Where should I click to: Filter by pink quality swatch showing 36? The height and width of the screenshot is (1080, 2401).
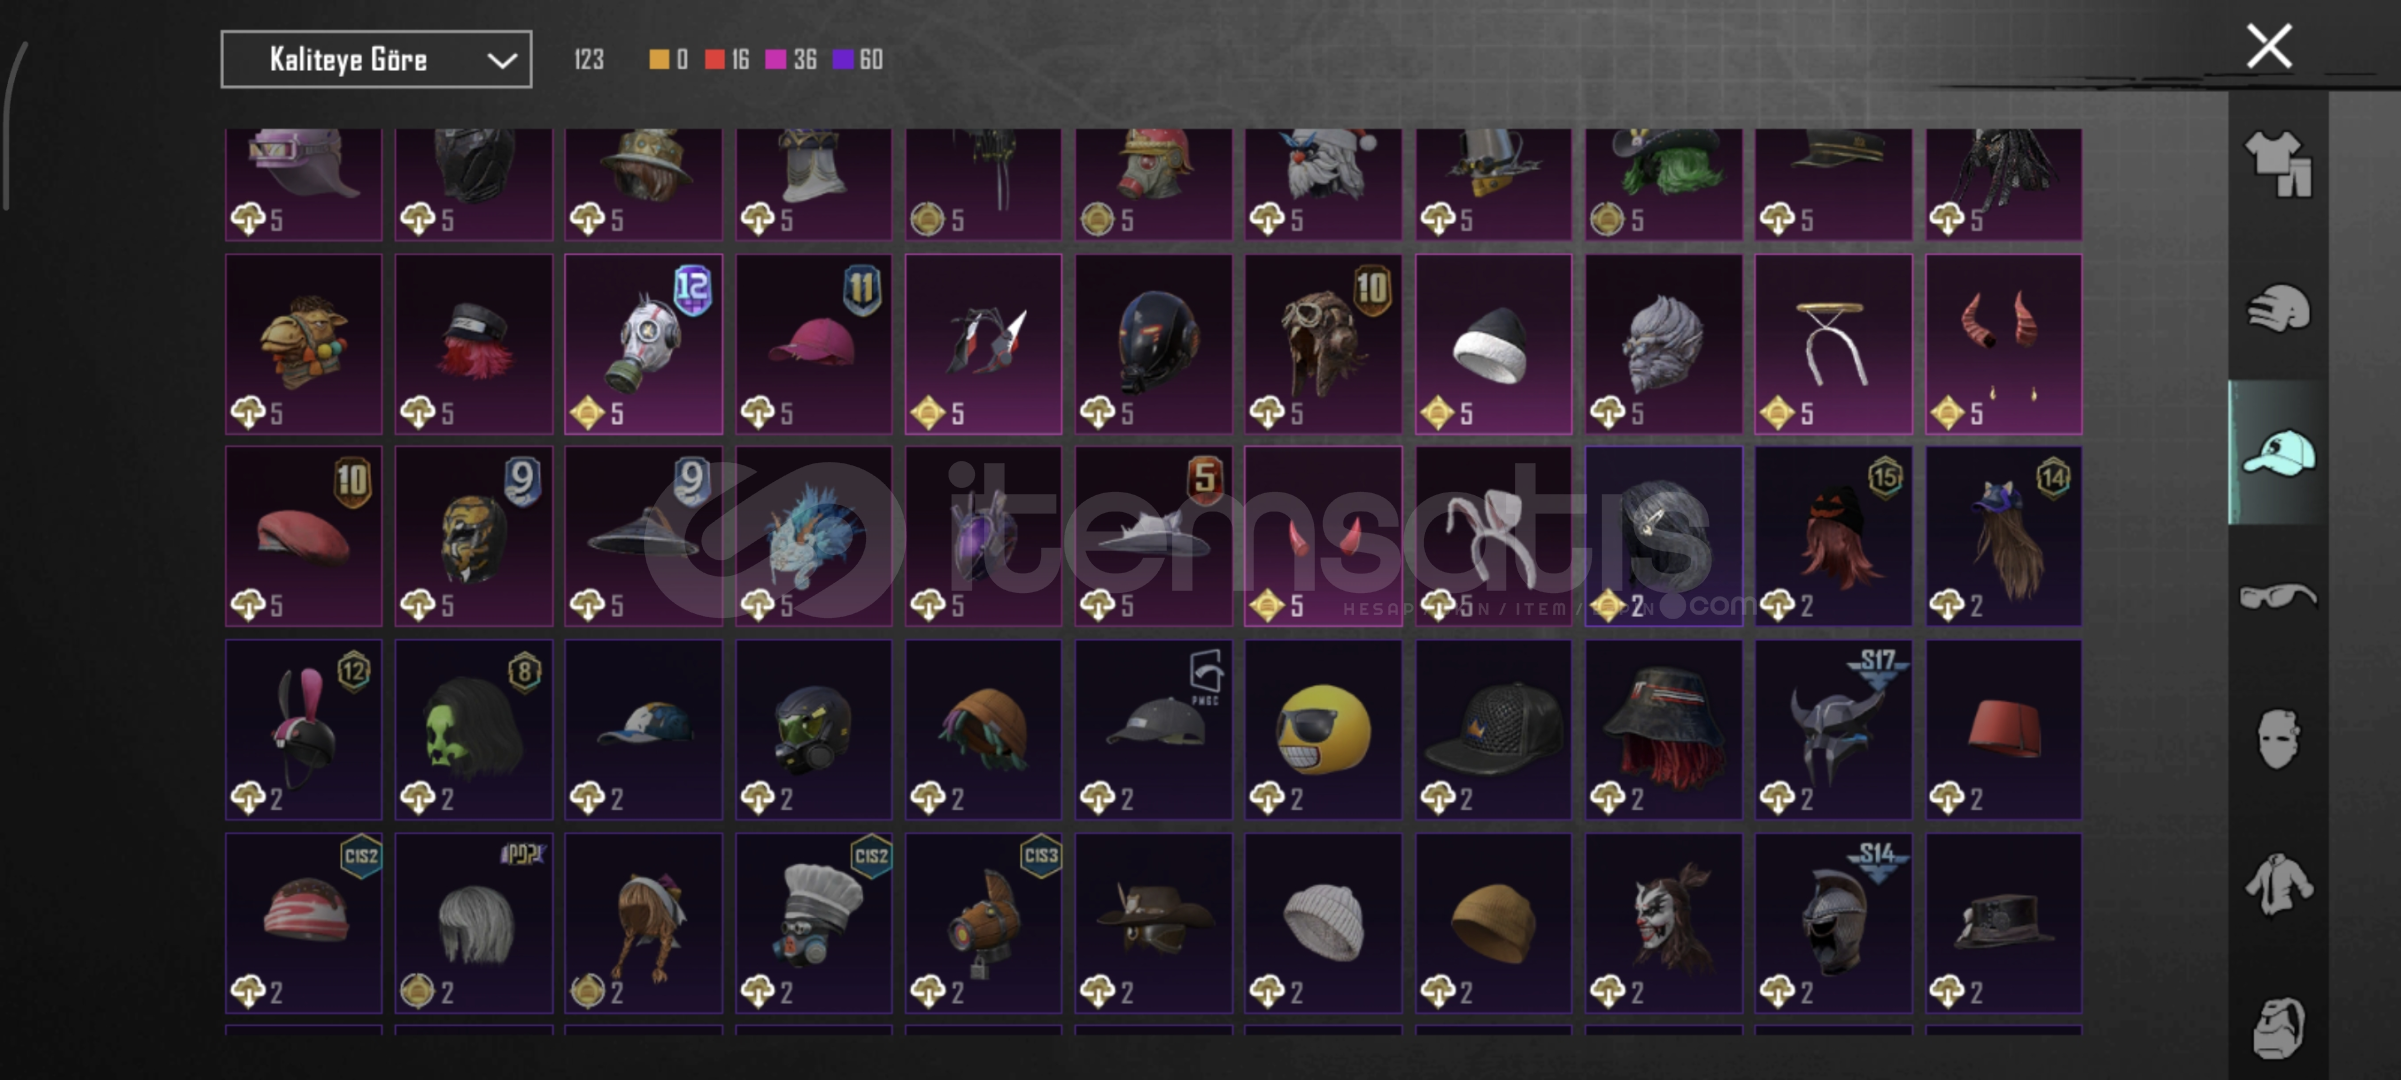tap(775, 60)
